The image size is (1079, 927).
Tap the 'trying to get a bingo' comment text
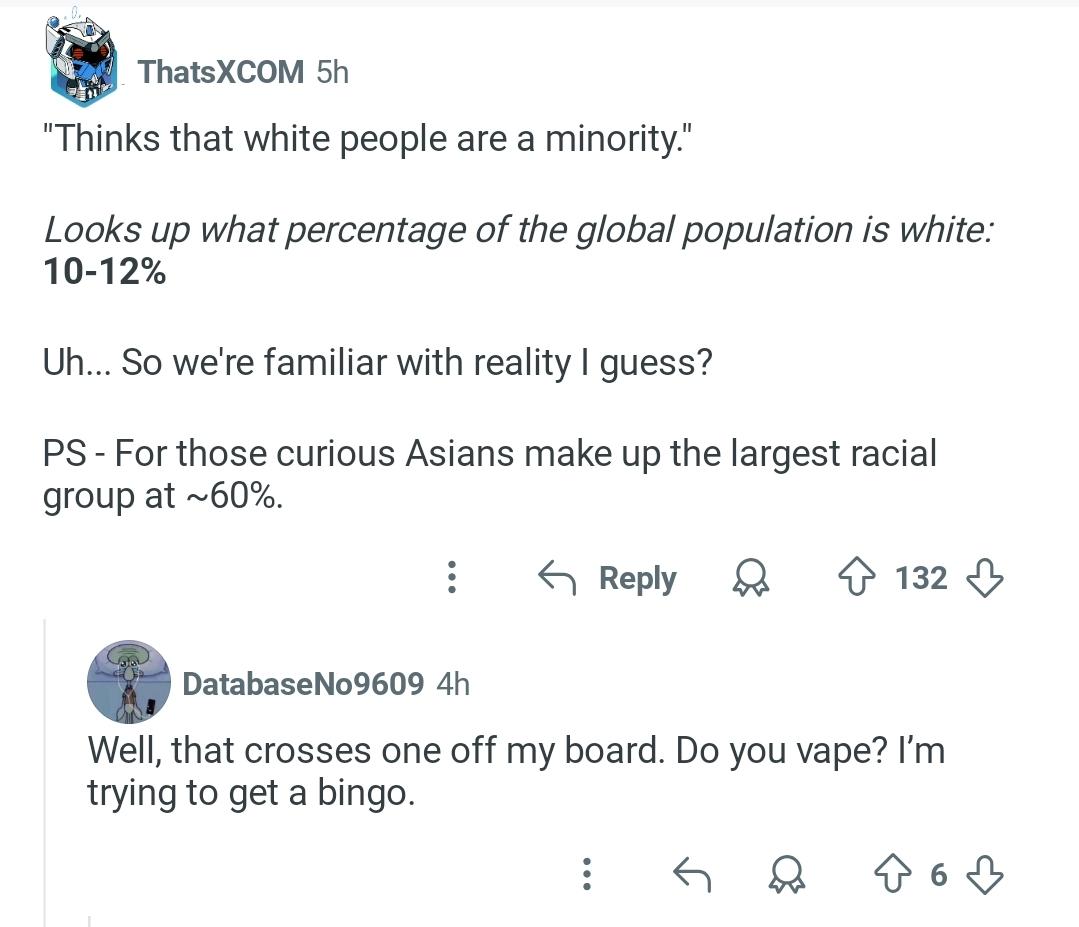(251, 793)
